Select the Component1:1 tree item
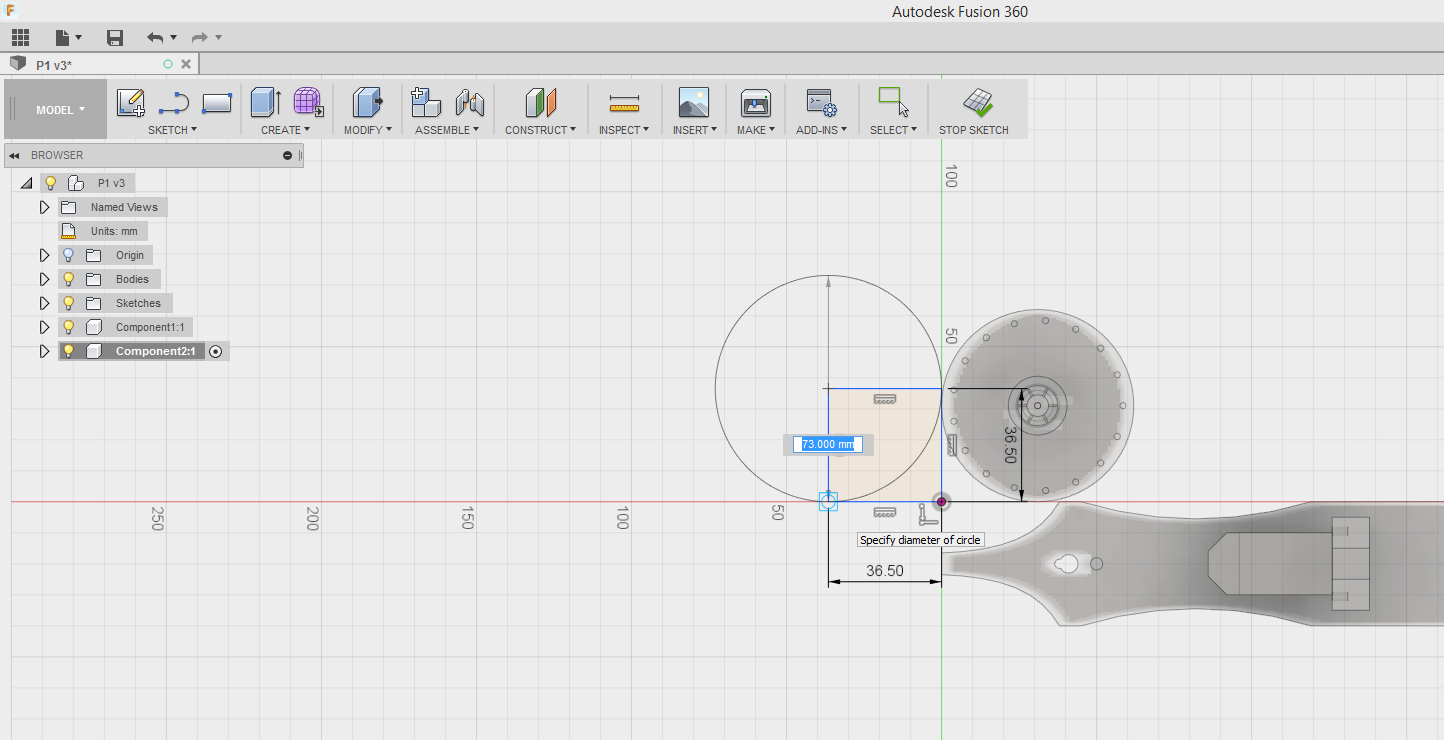The height and width of the screenshot is (740, 1444). pos(149,327)
